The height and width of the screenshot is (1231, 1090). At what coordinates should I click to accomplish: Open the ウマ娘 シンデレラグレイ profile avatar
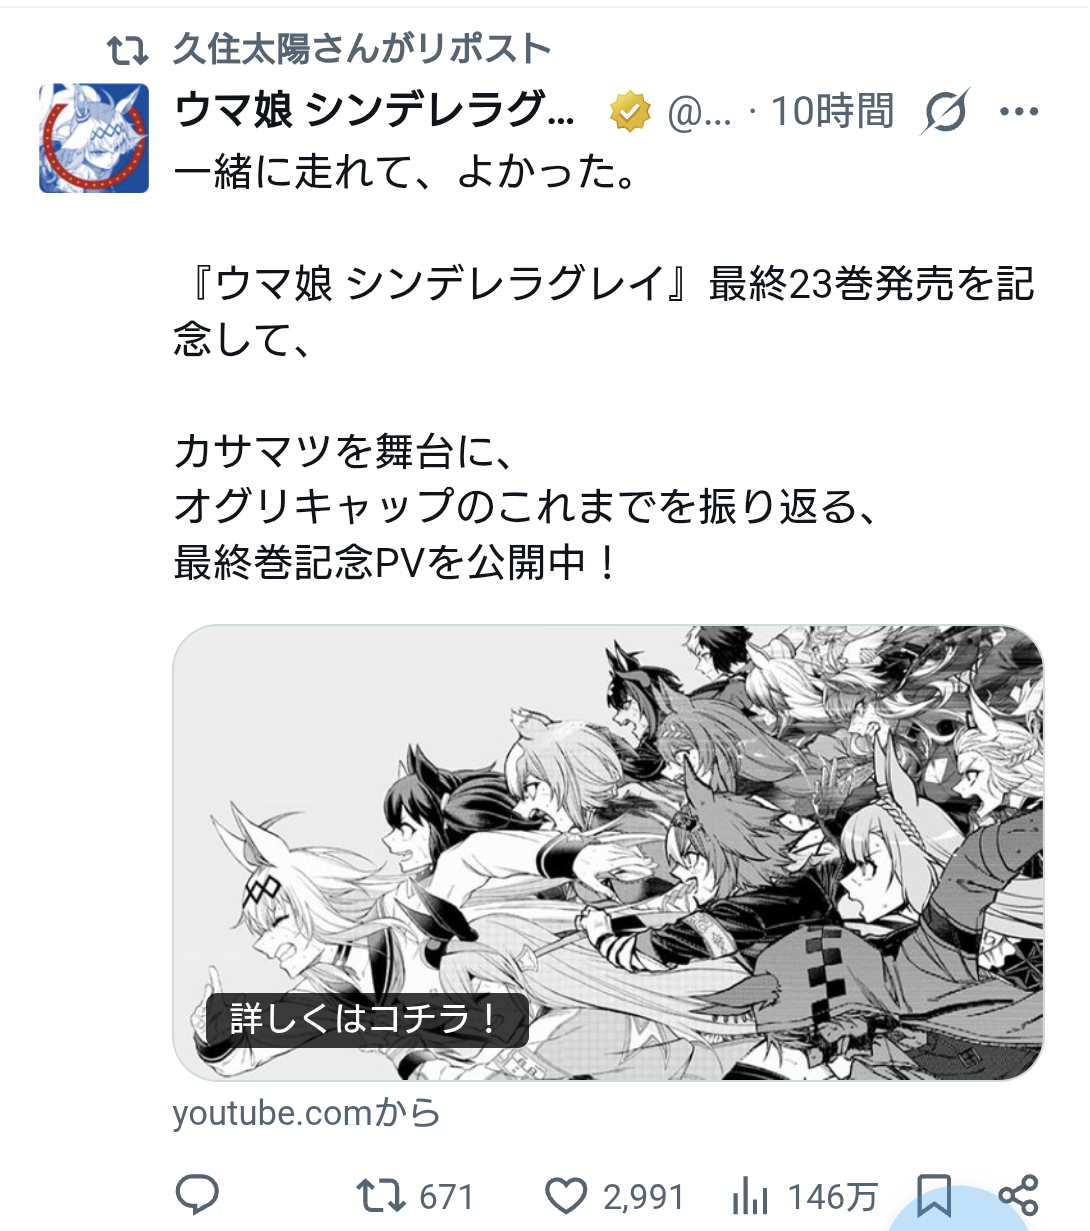point(94,138)
